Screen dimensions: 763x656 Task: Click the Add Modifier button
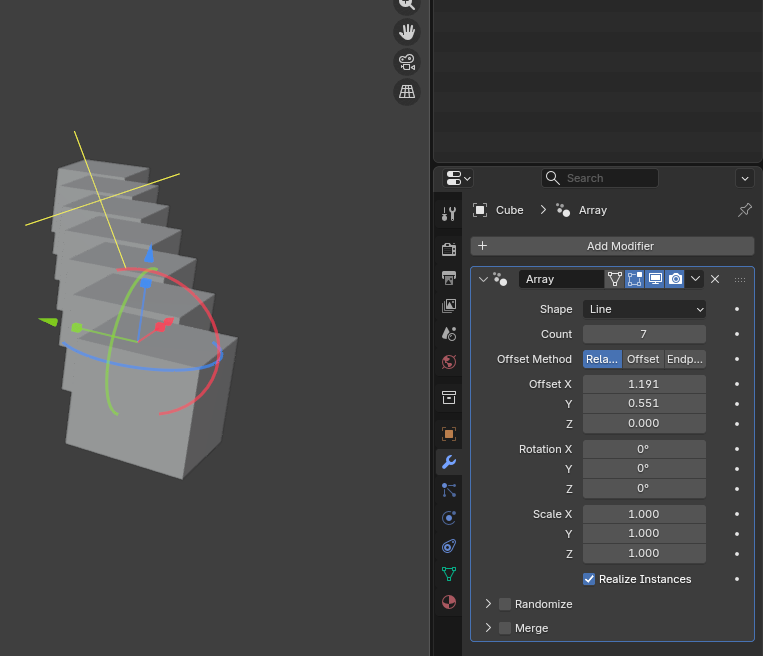[612, 246]
